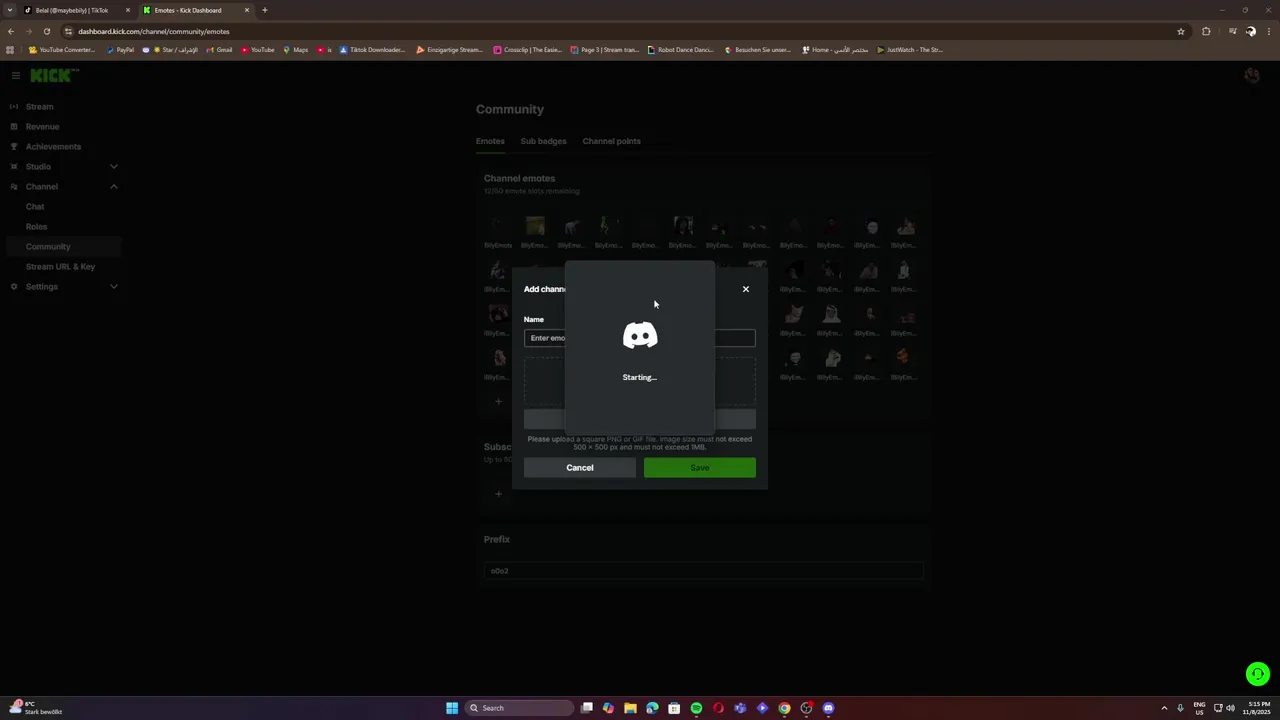
Task: Open the apps grid in bookmarks bar
Action: 10,50
